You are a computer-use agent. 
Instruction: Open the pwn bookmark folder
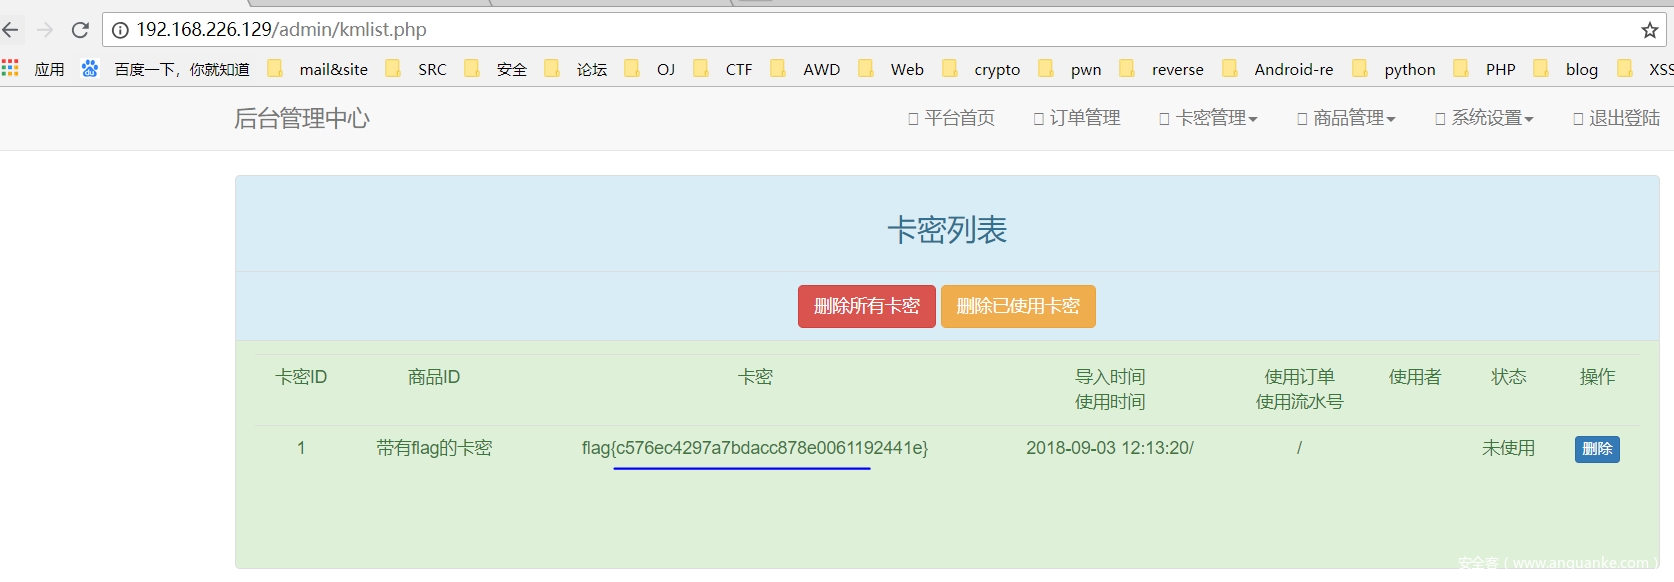point(1085,69)
